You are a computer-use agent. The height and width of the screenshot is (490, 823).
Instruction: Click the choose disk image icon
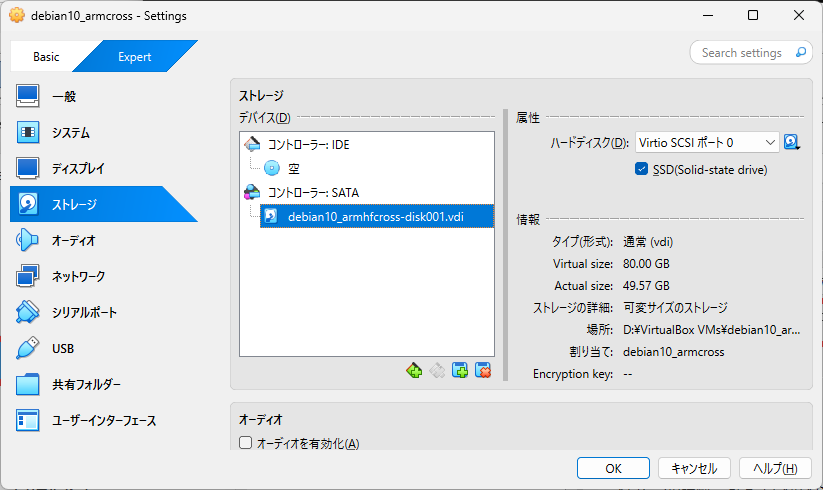click(793, 143)
